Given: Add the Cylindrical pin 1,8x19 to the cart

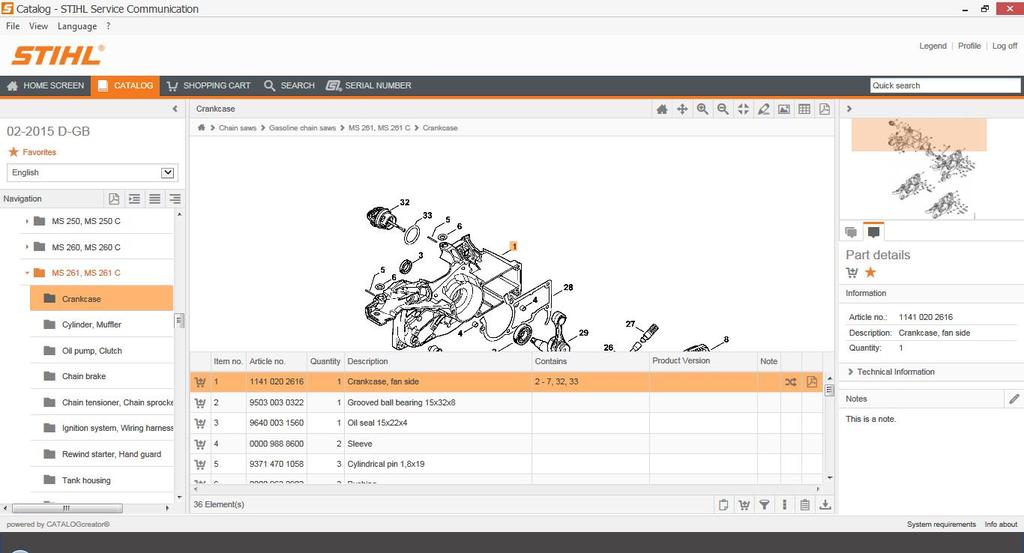Looking at the screenshot, I should pos(200,464).
